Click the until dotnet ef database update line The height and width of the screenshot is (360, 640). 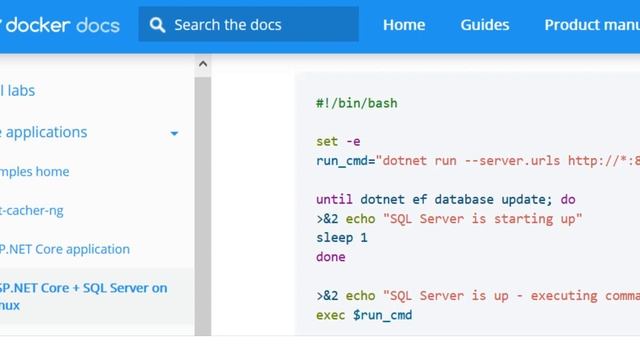click(446, 199)
